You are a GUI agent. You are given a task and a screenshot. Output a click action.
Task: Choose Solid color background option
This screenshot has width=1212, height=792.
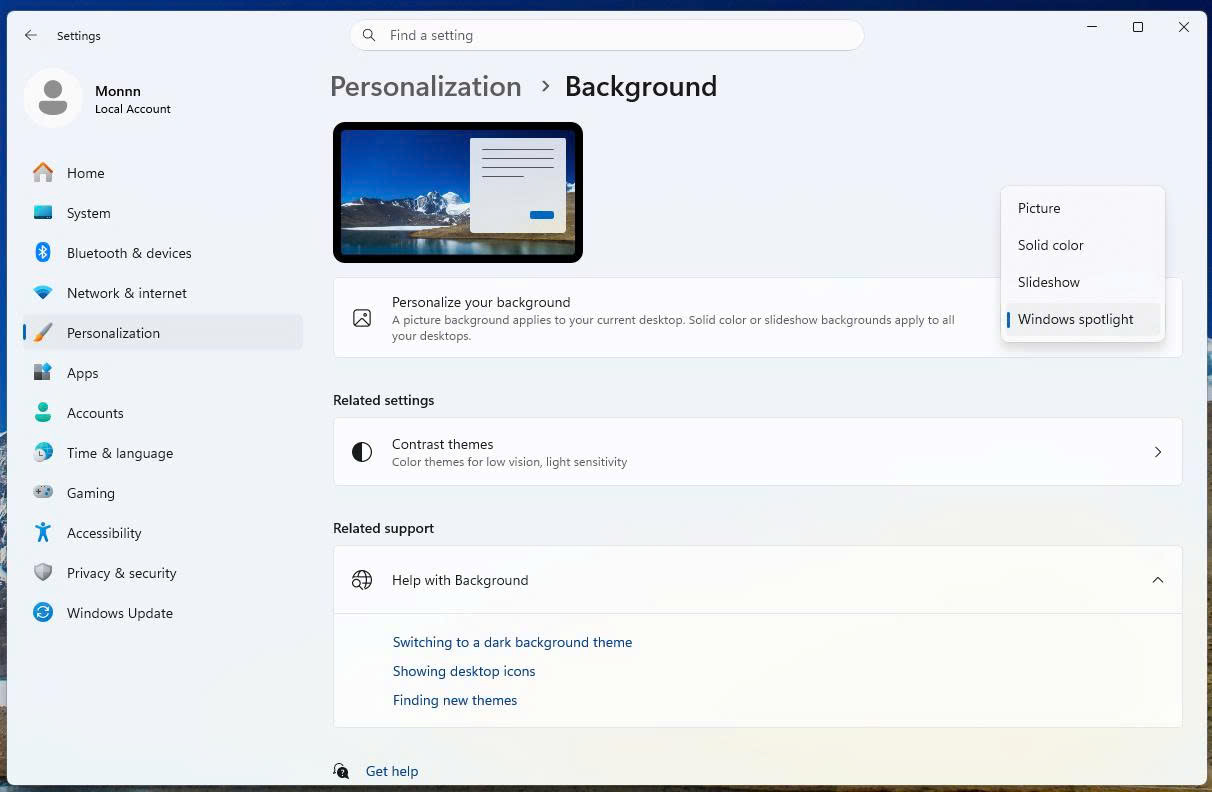tap(1083, 245)
